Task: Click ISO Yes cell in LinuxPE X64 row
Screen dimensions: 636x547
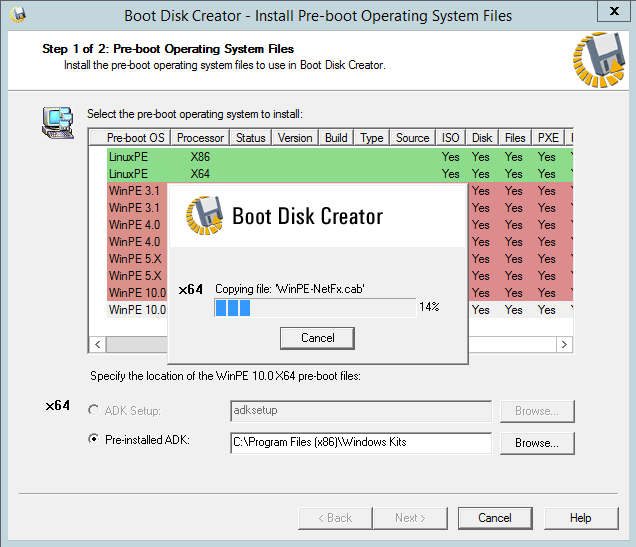Action: [451, 174]
